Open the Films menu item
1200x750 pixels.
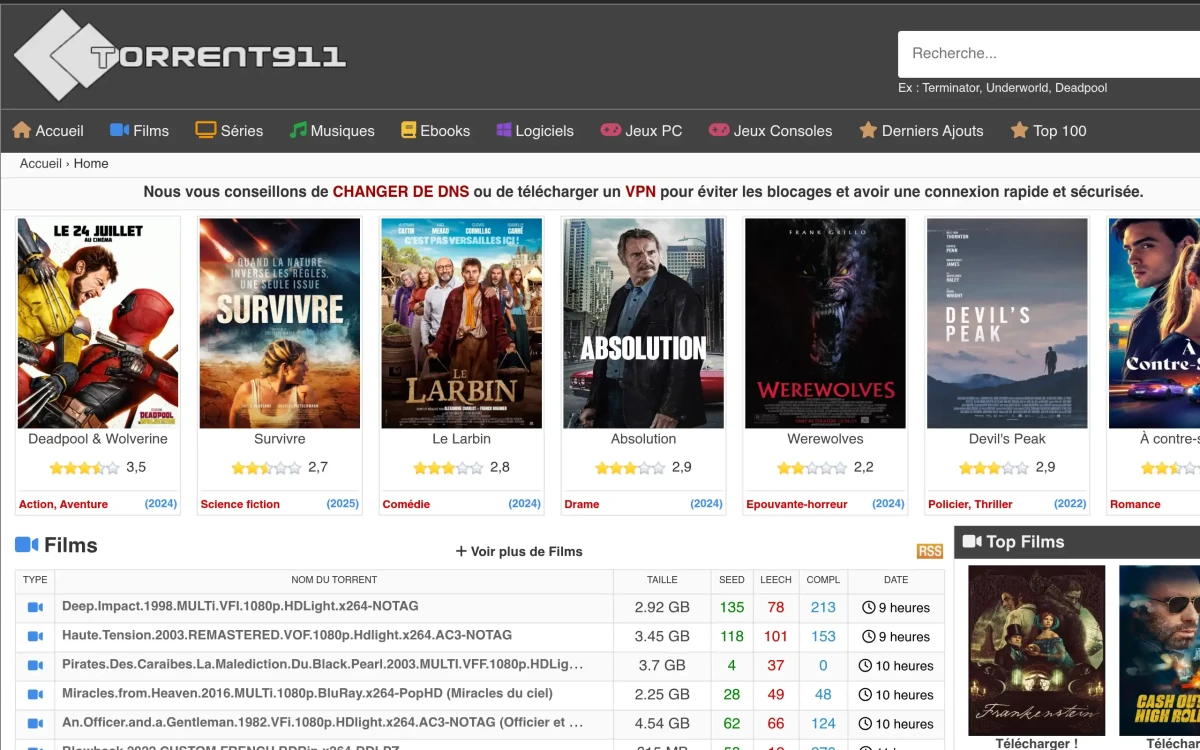coord(139,130)
